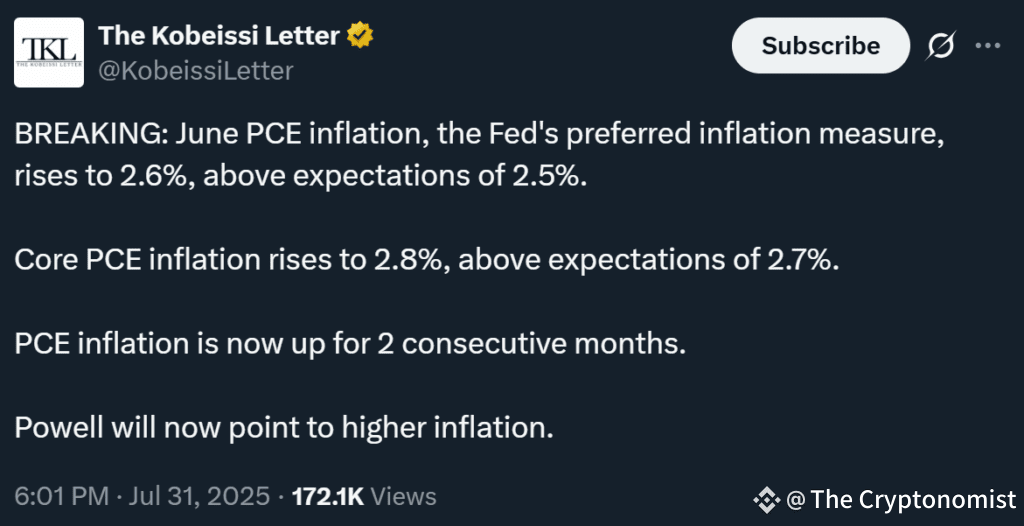Subscribe to The Kobeissi Letter
1024x526 pixels.
[x=821, y=46]
